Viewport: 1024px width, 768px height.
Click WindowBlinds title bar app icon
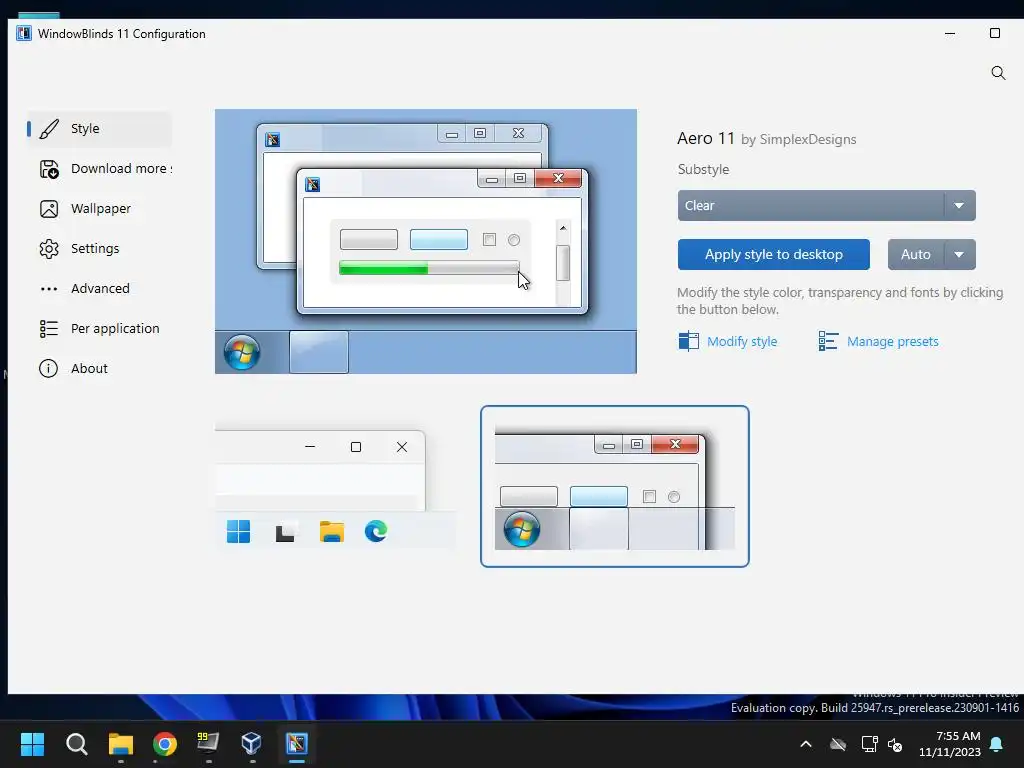click(x=24, y=33)
